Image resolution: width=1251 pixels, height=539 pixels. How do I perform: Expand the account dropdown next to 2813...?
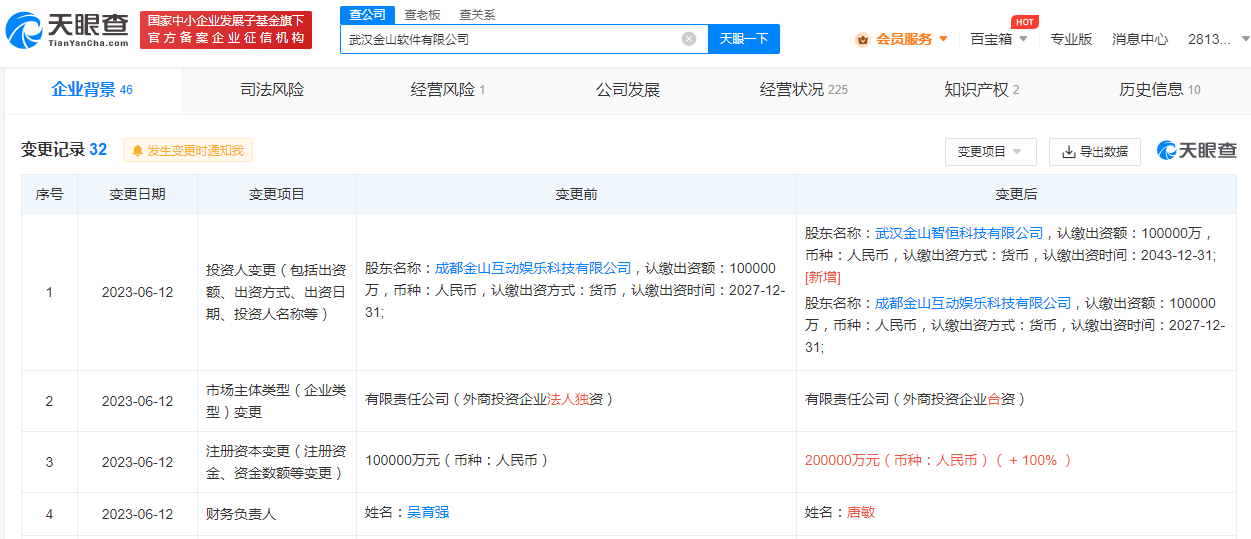(x=1245, y=39)
